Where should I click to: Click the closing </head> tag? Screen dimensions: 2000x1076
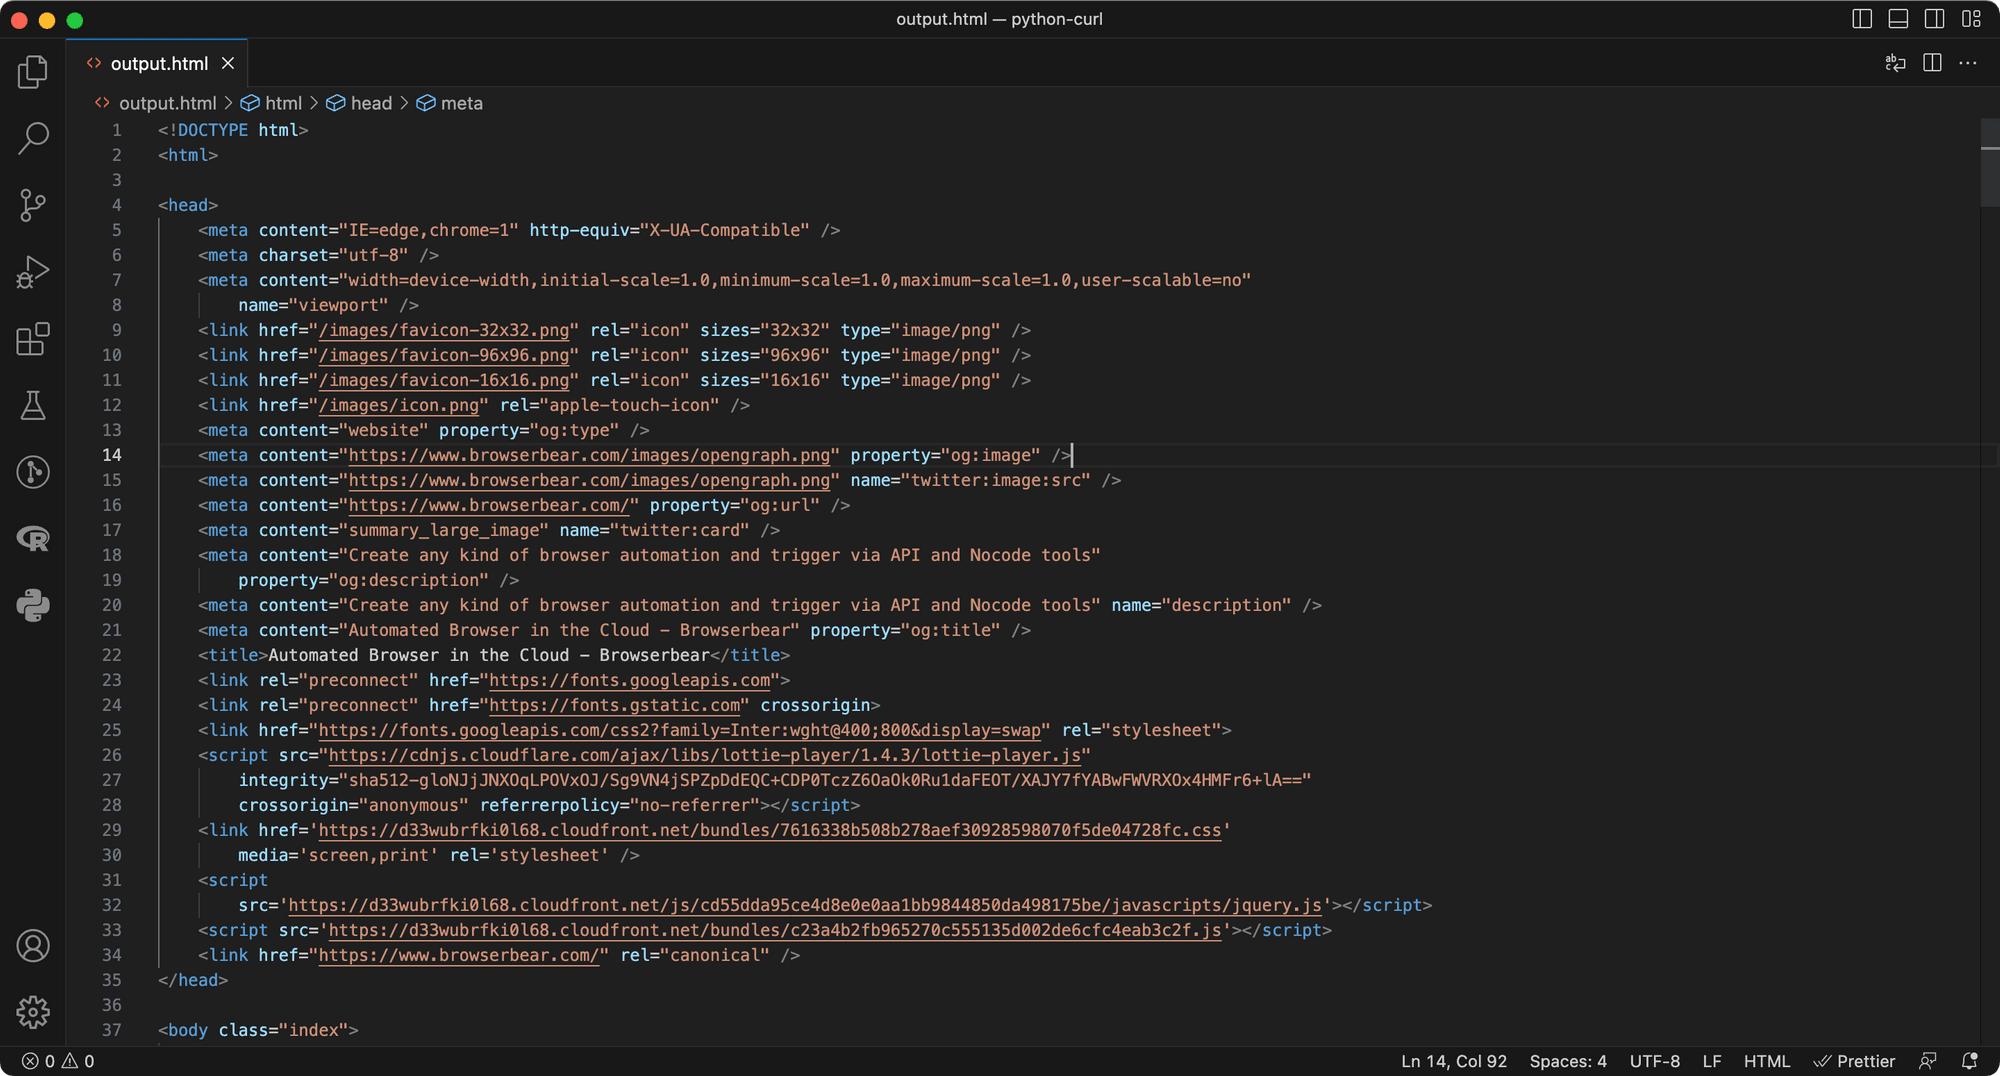coord(193,980)
